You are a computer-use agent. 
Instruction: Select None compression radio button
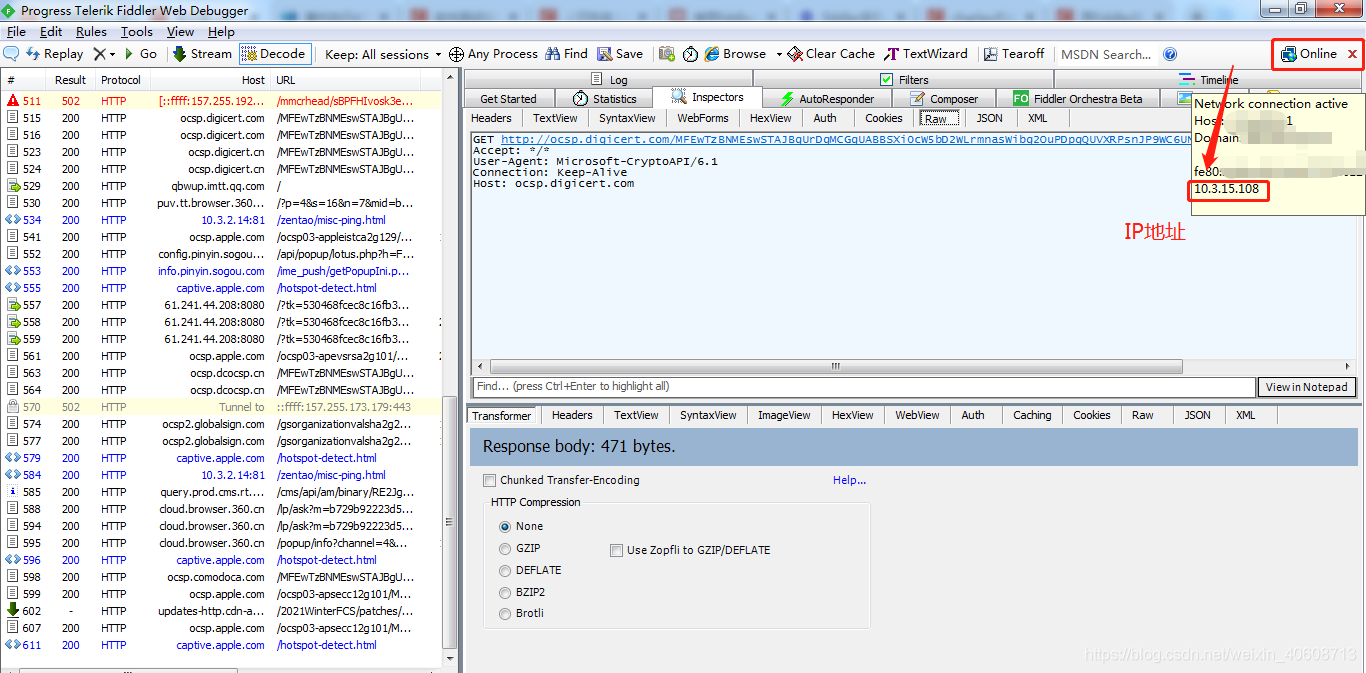tap(505, 526)
